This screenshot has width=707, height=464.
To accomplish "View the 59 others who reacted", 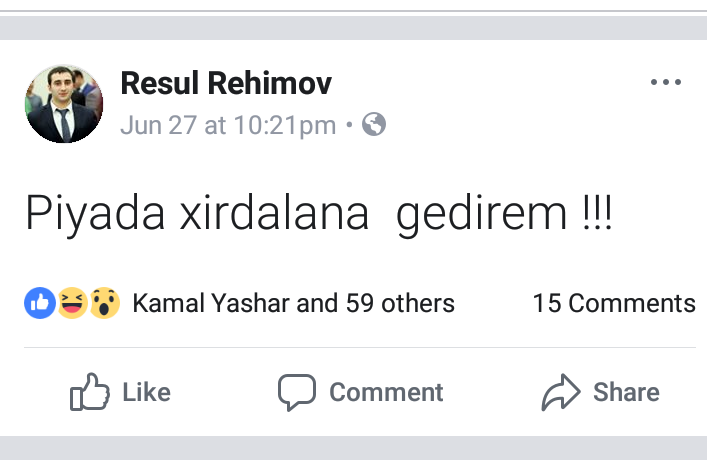I will [400, 303].
